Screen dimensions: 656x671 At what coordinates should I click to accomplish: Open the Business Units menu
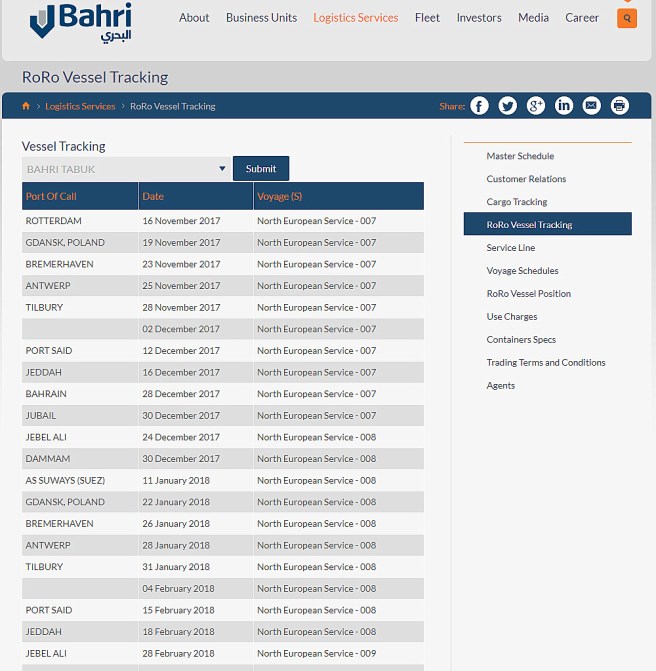261,18
